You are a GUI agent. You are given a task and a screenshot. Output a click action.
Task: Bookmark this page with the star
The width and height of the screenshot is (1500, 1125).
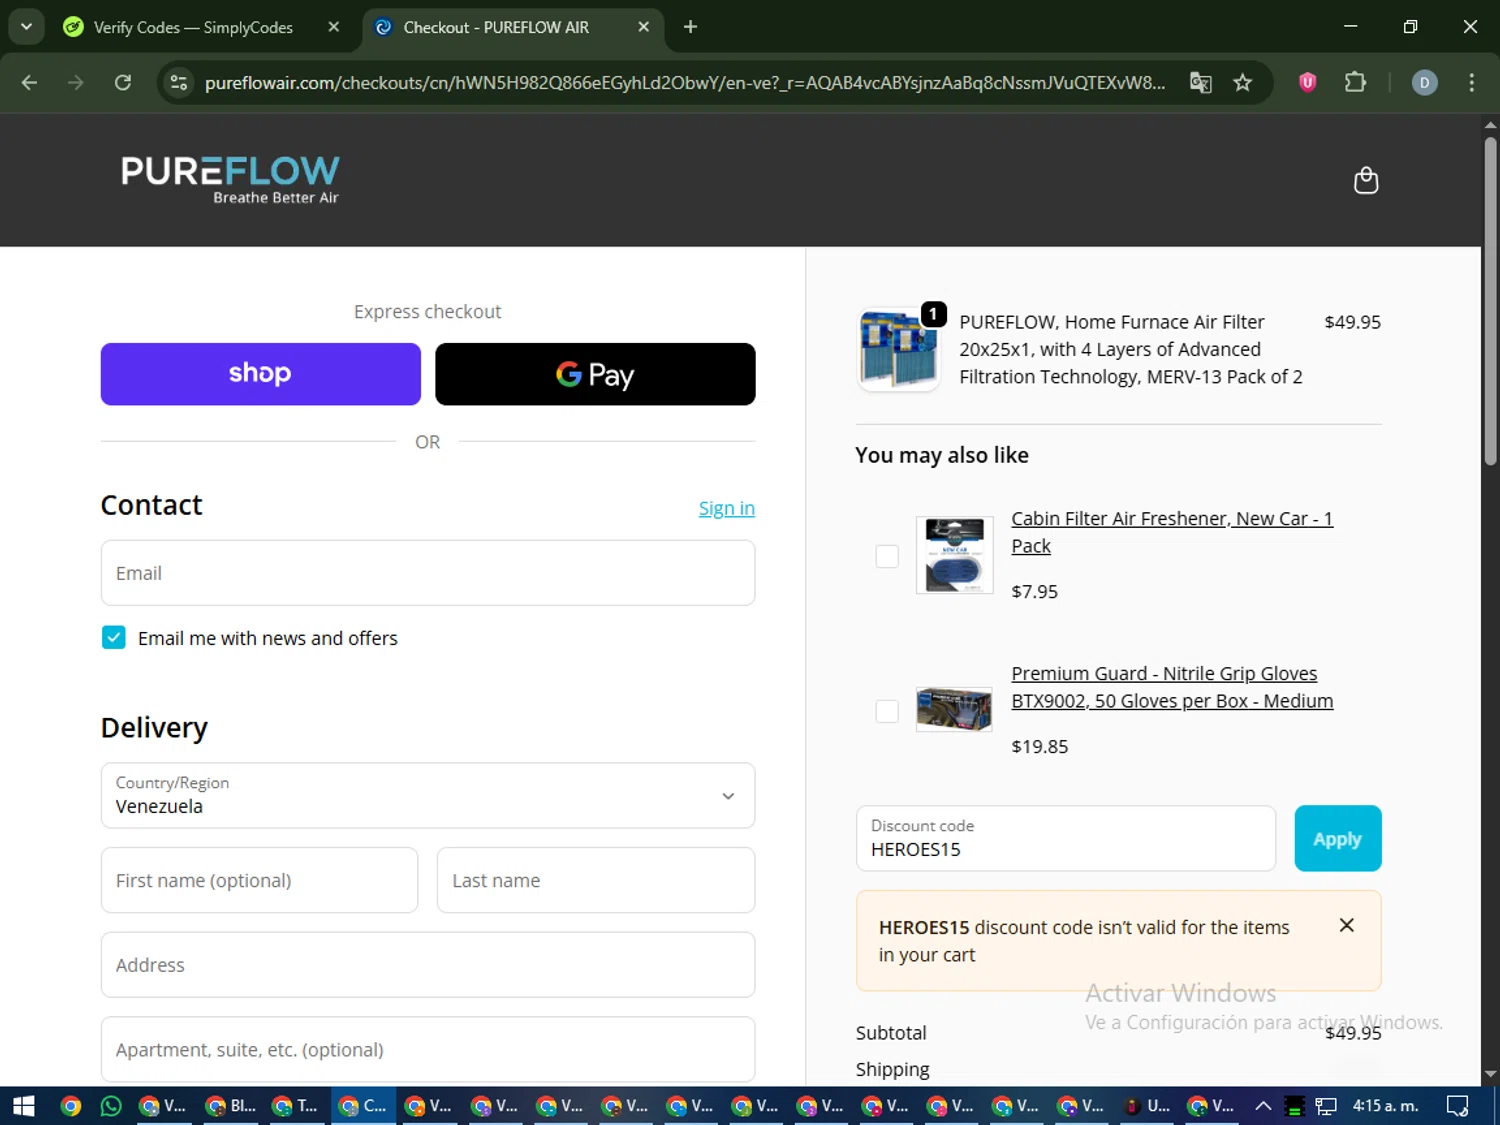tap(1242, 82)
